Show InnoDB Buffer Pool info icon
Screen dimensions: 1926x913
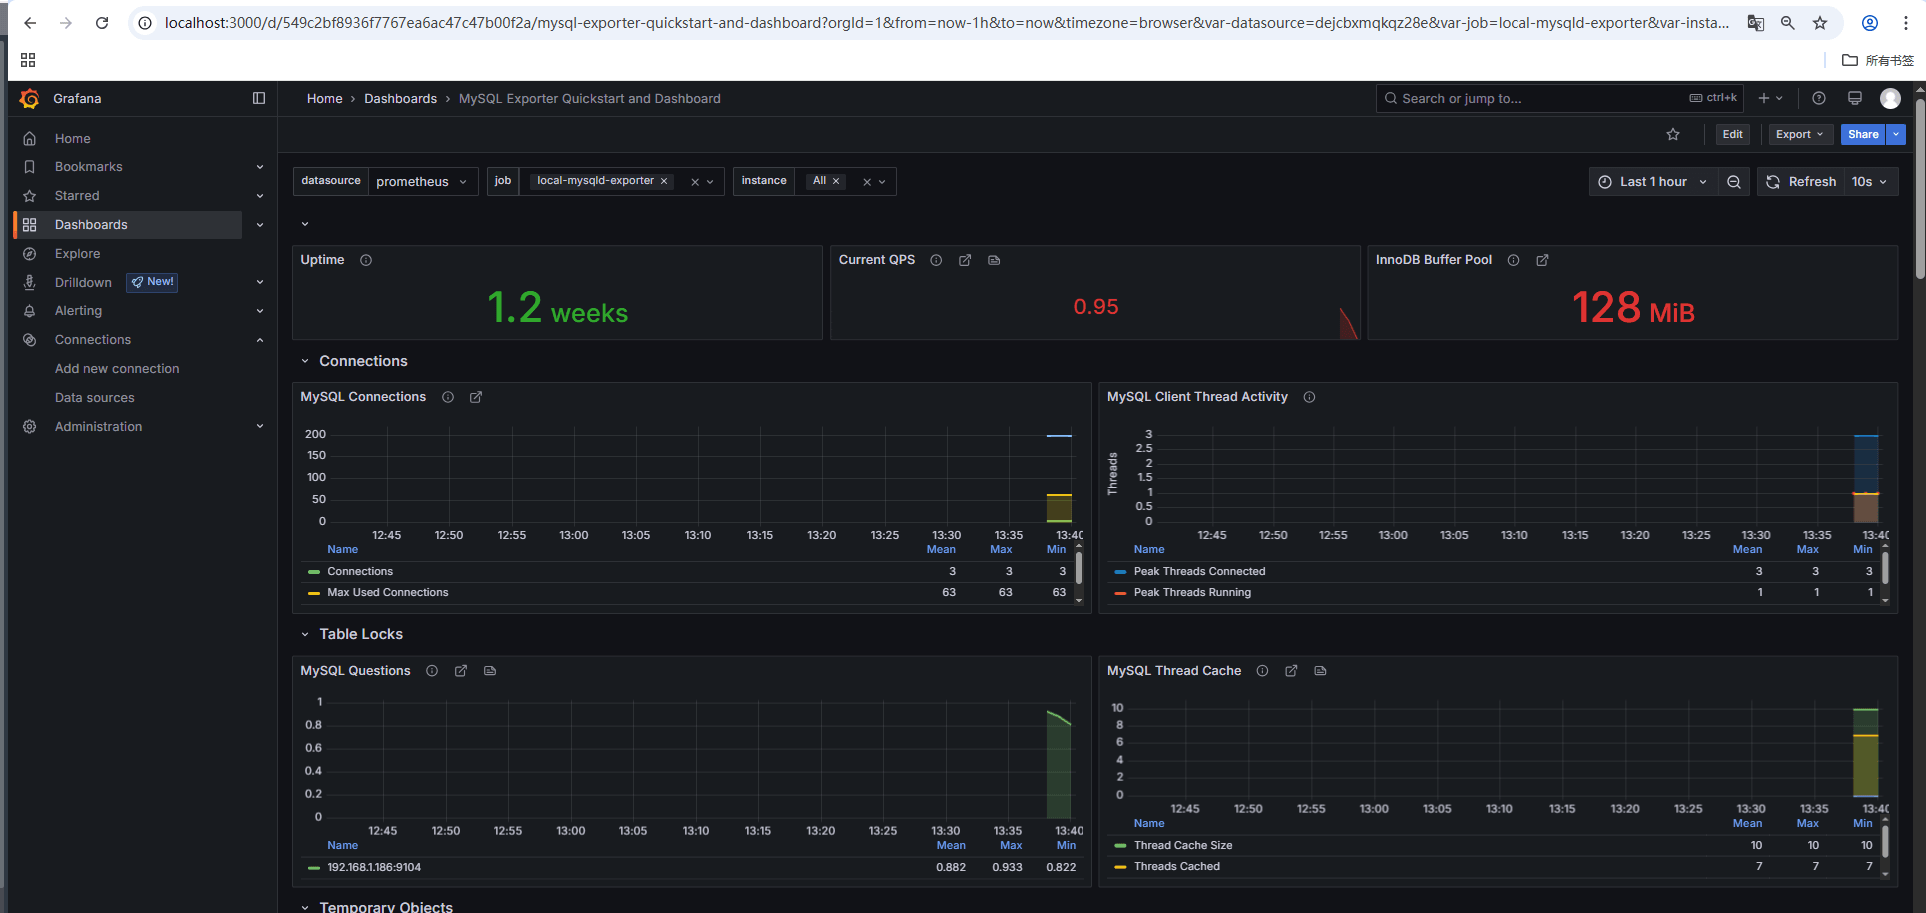click(1513, 260)
